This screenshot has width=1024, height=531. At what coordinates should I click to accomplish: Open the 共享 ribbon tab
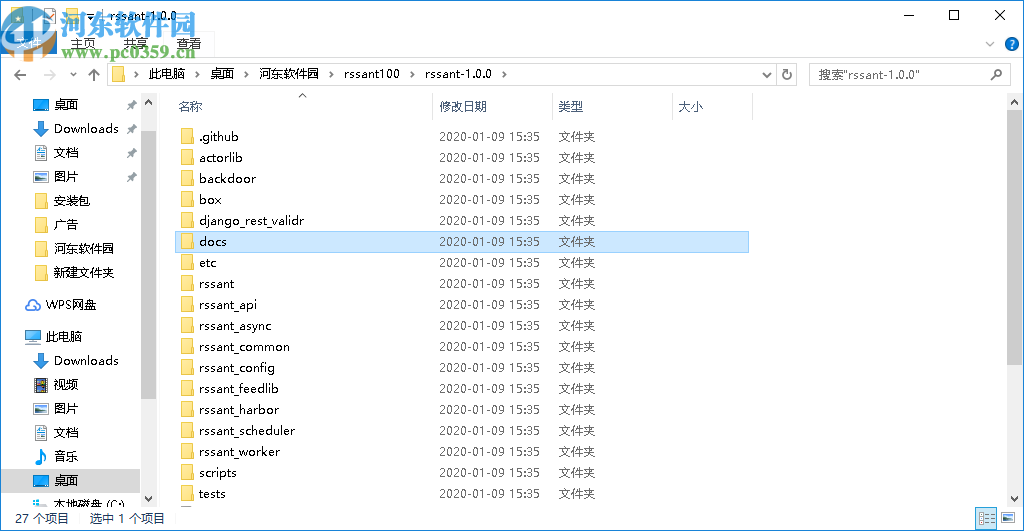[x=136, y=44]
